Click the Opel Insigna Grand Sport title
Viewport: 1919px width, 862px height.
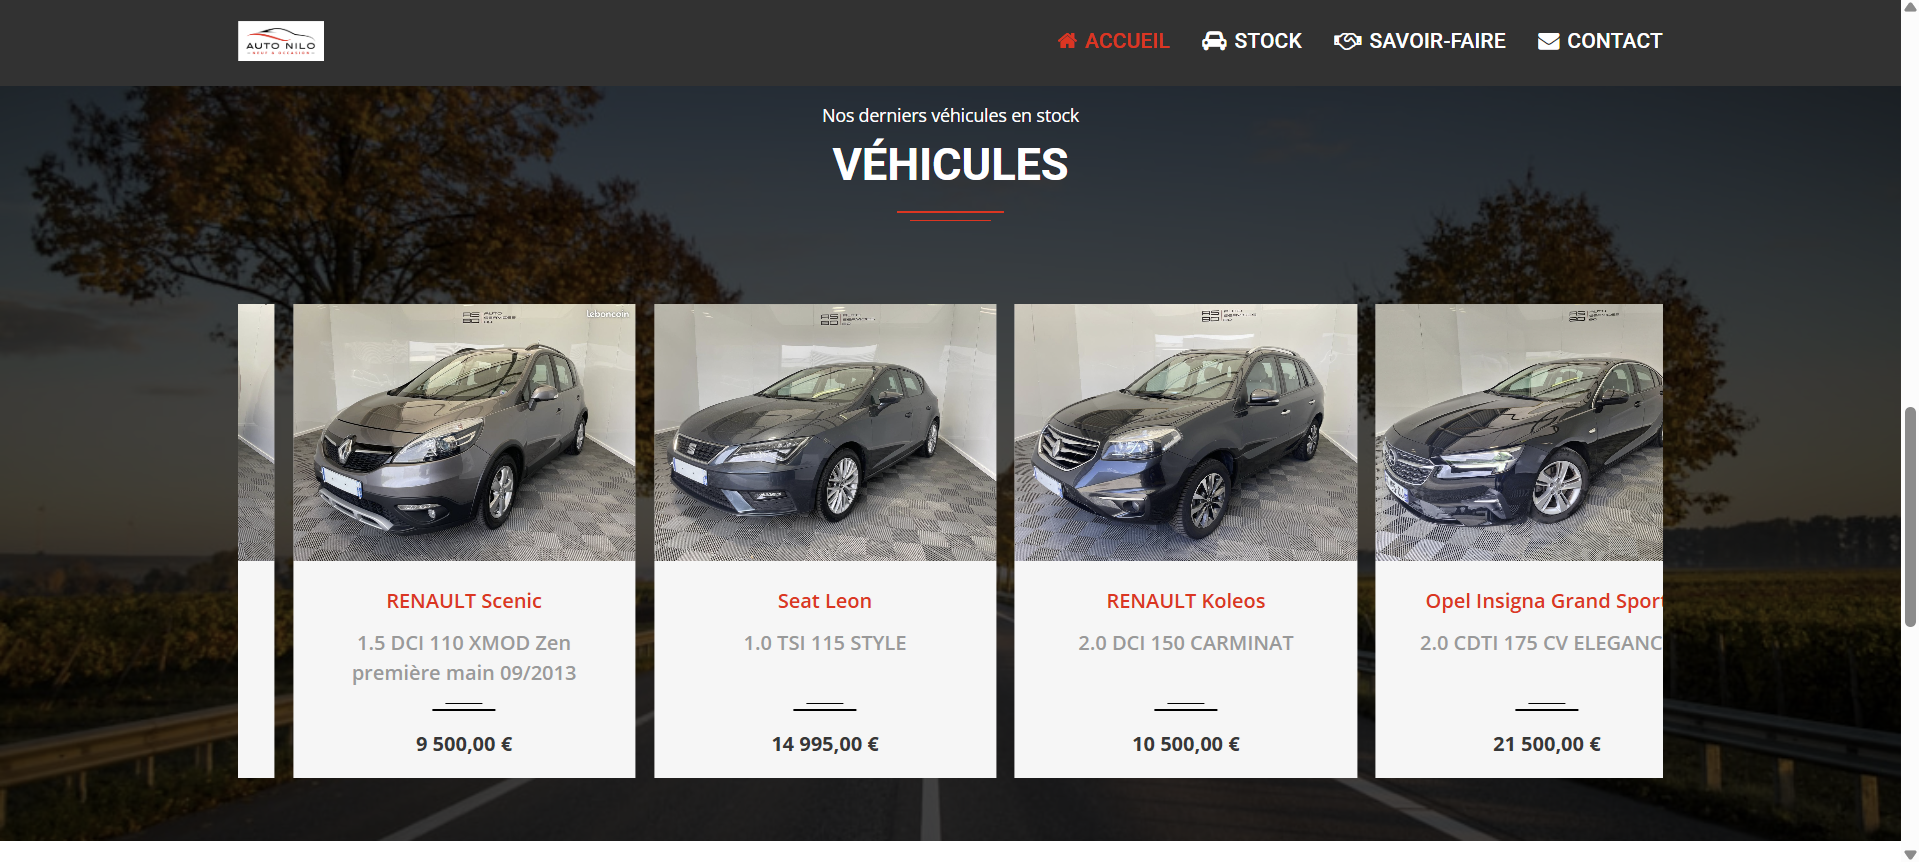(x=1544, y=601)
